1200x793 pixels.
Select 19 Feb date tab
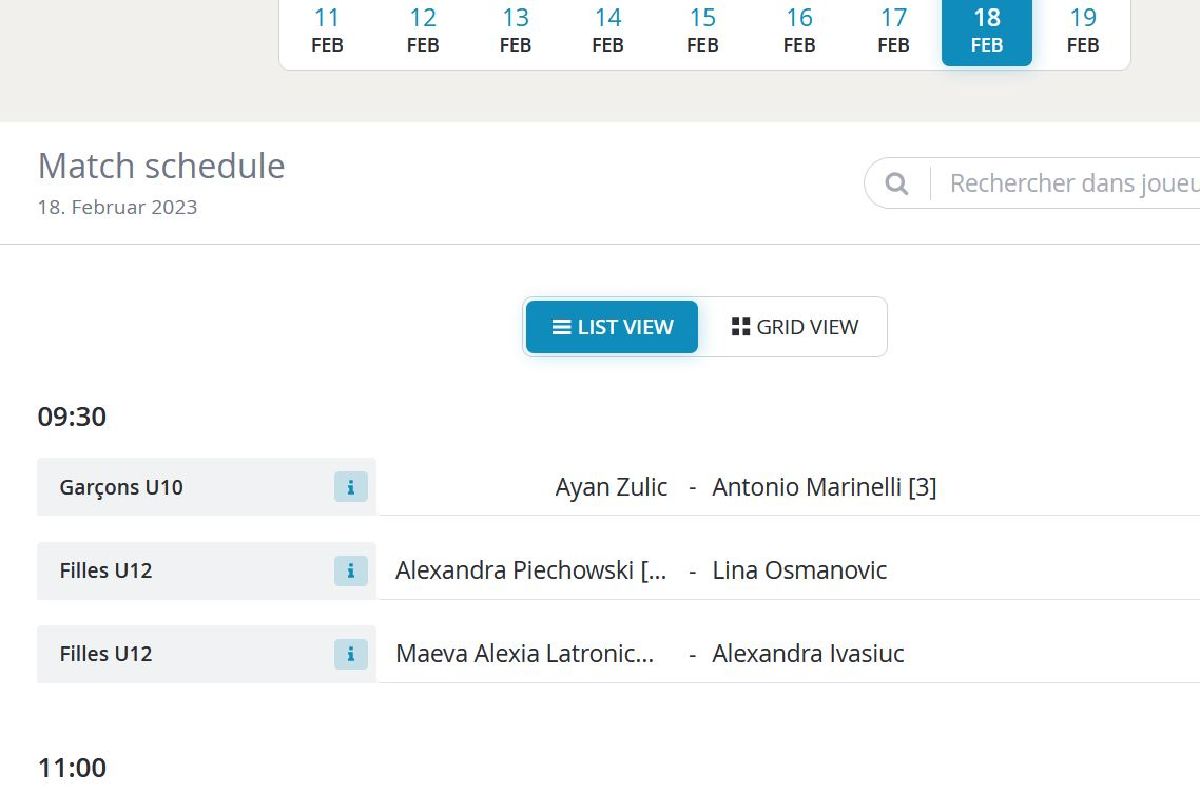(1083, 30)
